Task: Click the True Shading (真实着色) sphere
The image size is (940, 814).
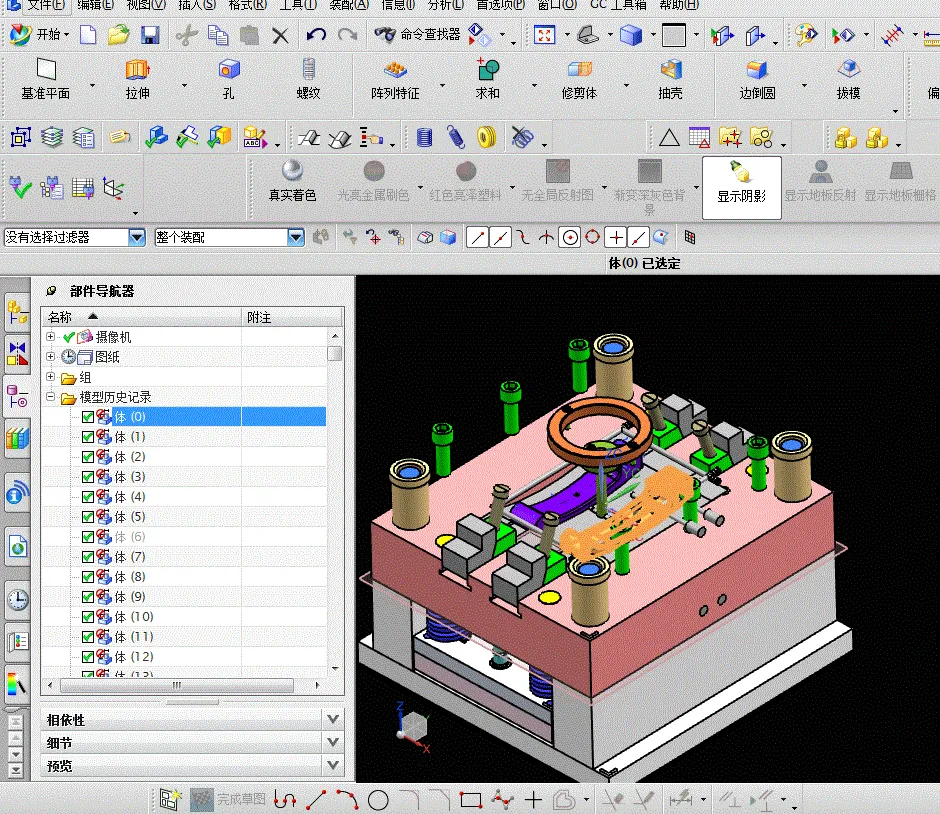Action: pos(292,181)
